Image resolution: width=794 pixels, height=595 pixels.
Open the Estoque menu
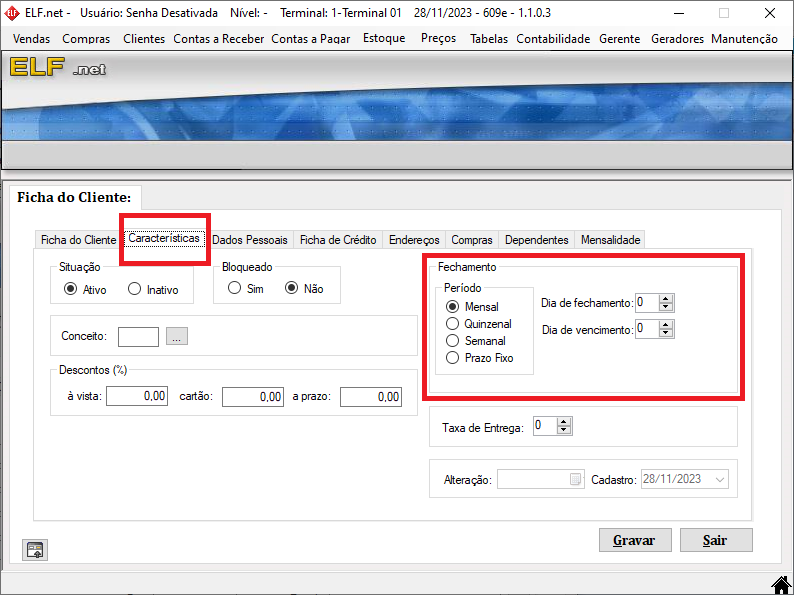point(384,38)
